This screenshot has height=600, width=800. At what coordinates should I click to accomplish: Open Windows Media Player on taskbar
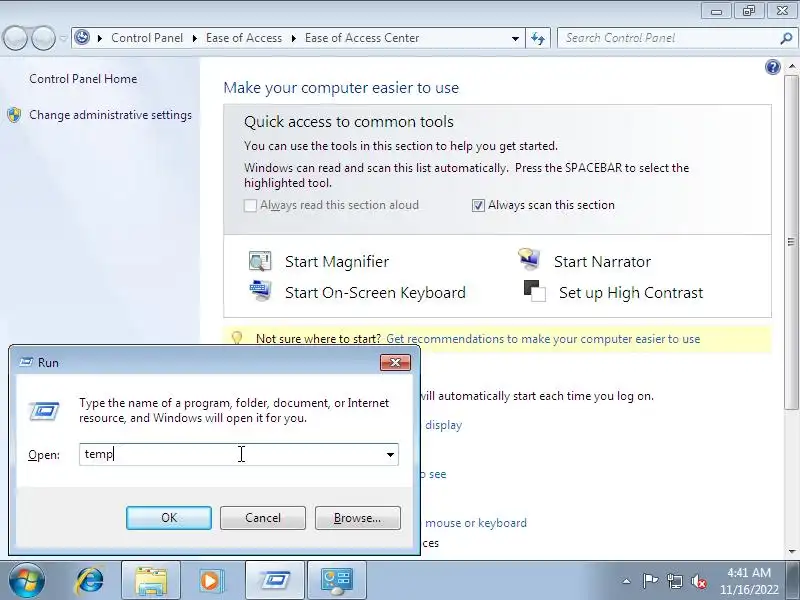pos(210,581)
